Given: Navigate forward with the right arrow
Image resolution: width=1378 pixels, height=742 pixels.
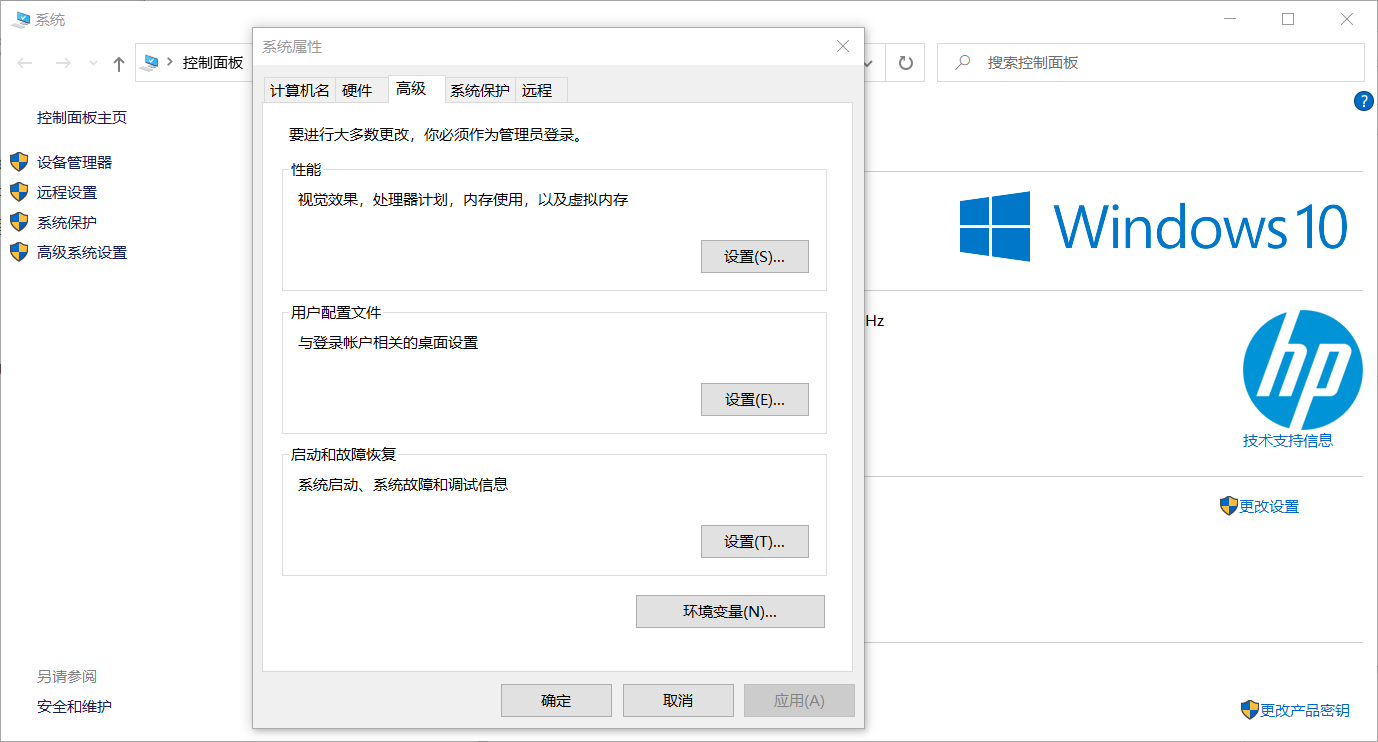Looking at the screenshot, I should coord(63,63).
